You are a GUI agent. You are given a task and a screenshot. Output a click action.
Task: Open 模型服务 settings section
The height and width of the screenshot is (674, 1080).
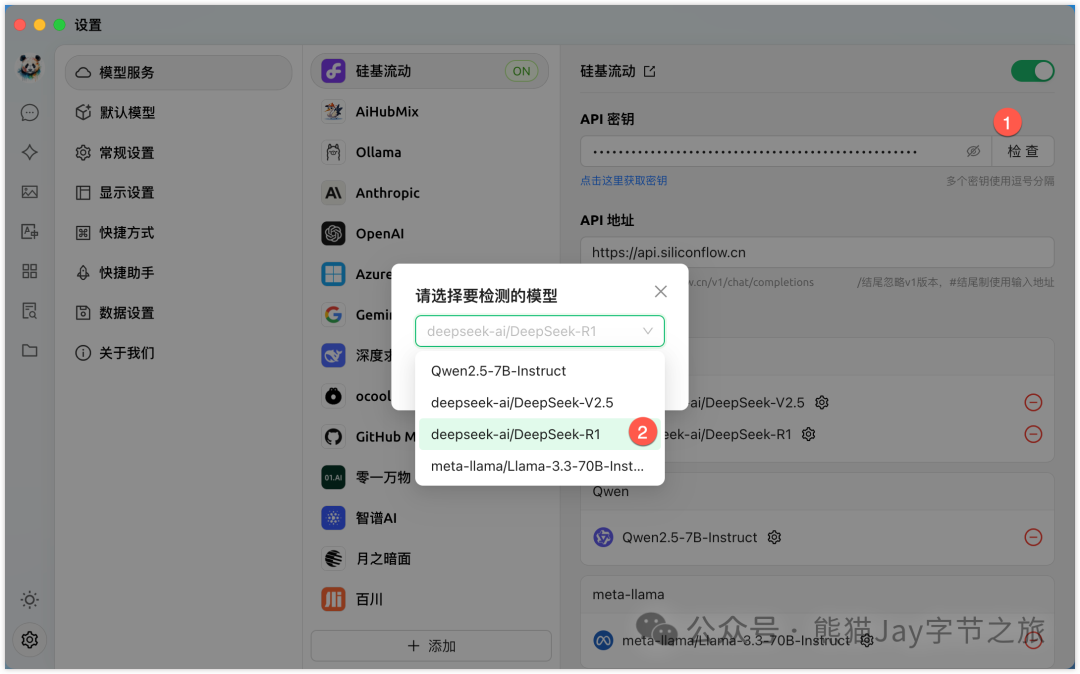(x=179, y=72)
